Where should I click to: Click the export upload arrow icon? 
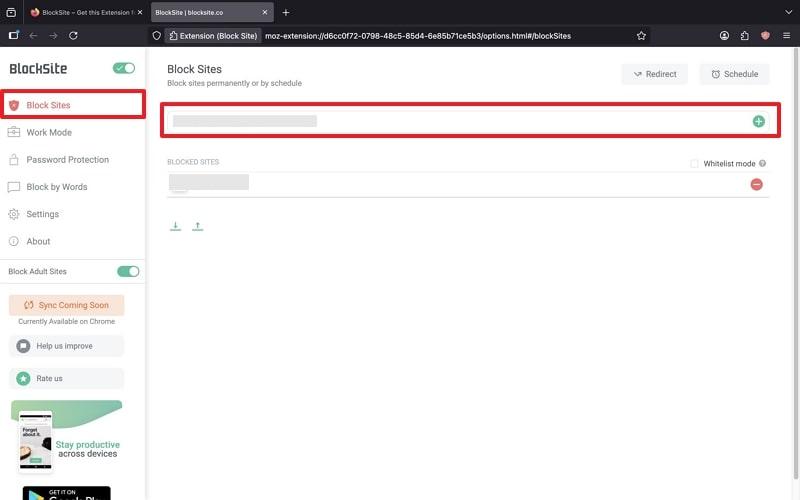[x=198, y=227]
